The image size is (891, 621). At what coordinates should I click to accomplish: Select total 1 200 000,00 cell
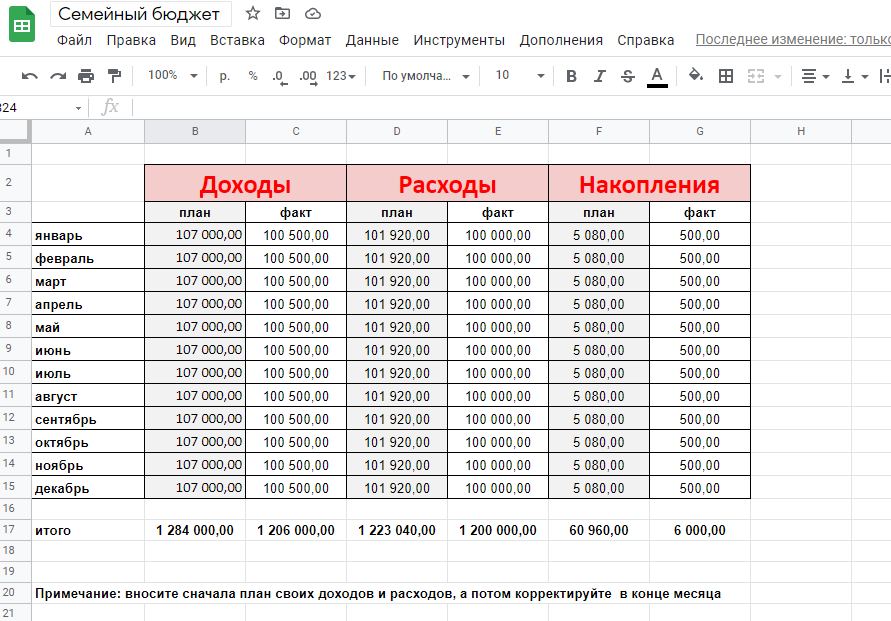click(498, 530)
